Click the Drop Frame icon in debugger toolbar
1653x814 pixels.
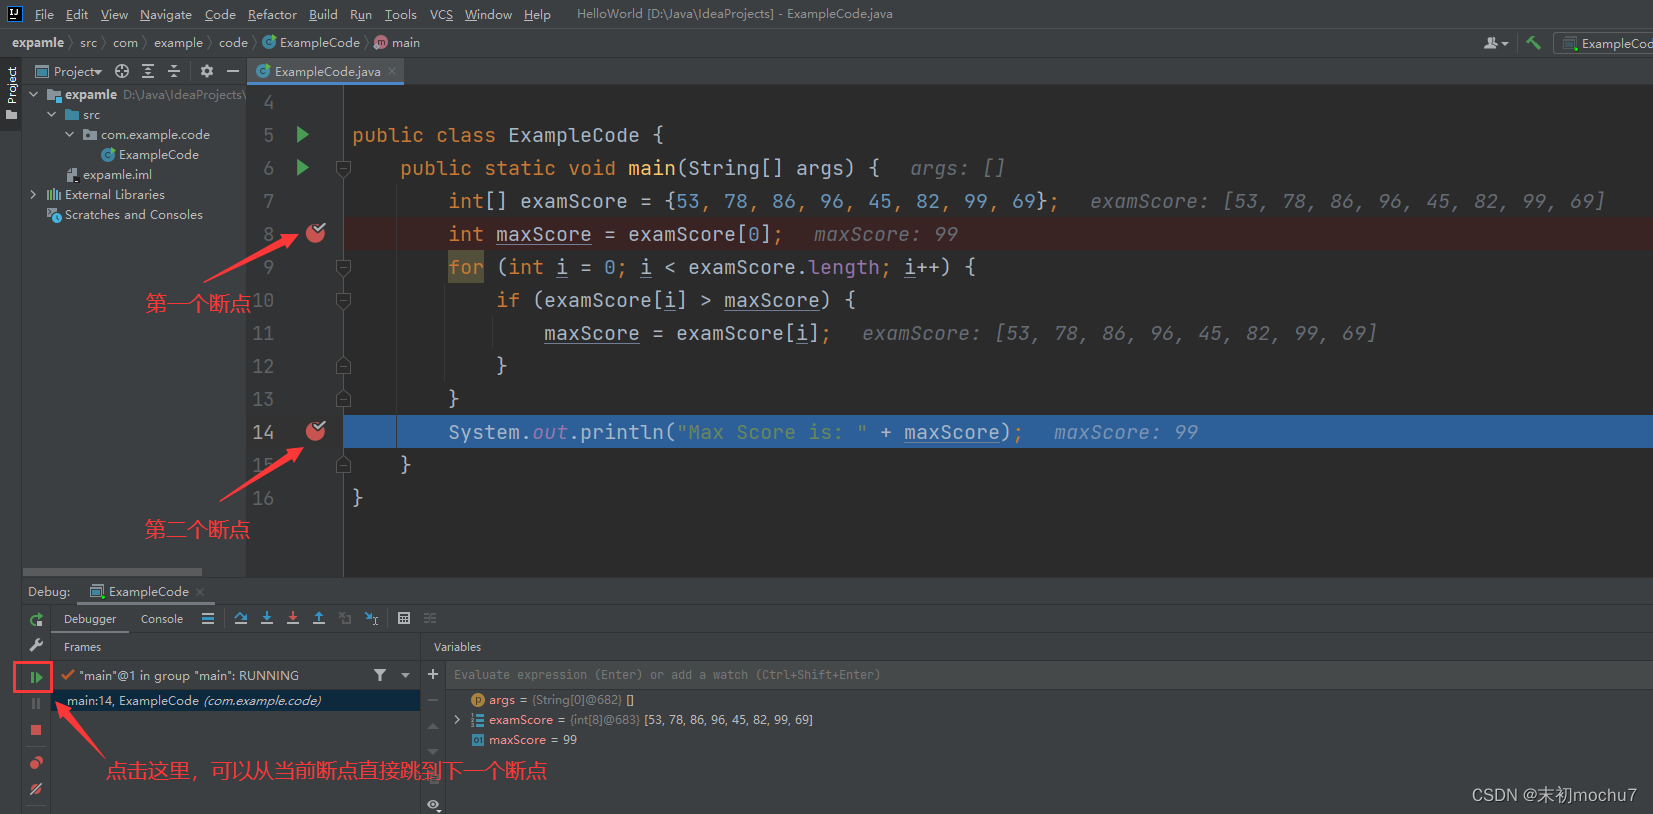coord(345,618)
